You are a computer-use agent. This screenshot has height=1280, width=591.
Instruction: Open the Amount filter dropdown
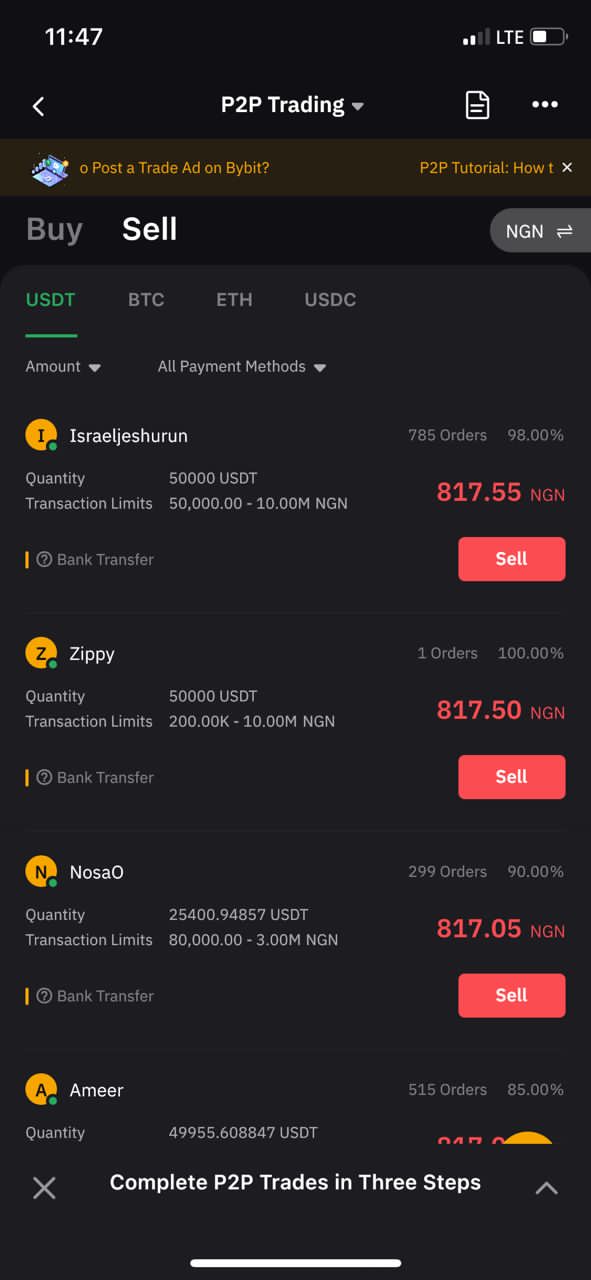64,367
